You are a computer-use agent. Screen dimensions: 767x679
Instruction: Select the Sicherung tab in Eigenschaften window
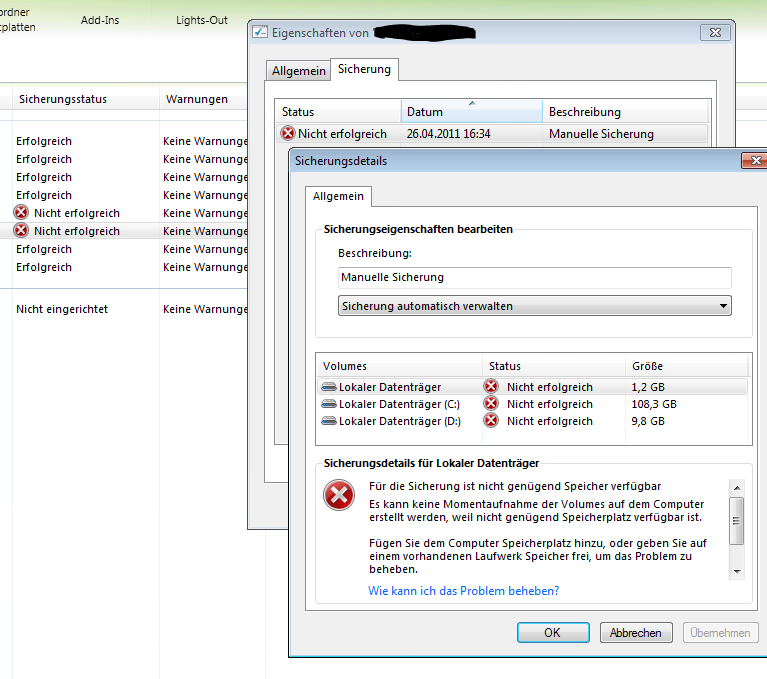pos(364,69)
